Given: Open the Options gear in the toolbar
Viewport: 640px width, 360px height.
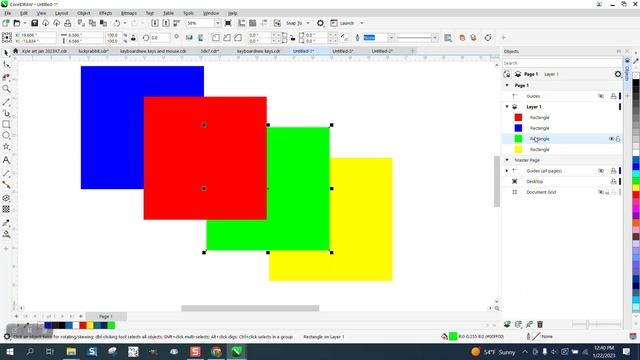Looking at the screenshot, I should 320,23.
